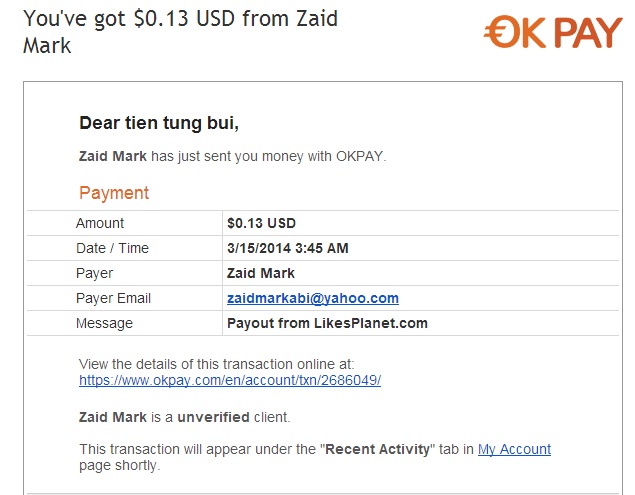Click the Payer row label
The height and width of the screenshot is (495, 635).
(95, 273)
